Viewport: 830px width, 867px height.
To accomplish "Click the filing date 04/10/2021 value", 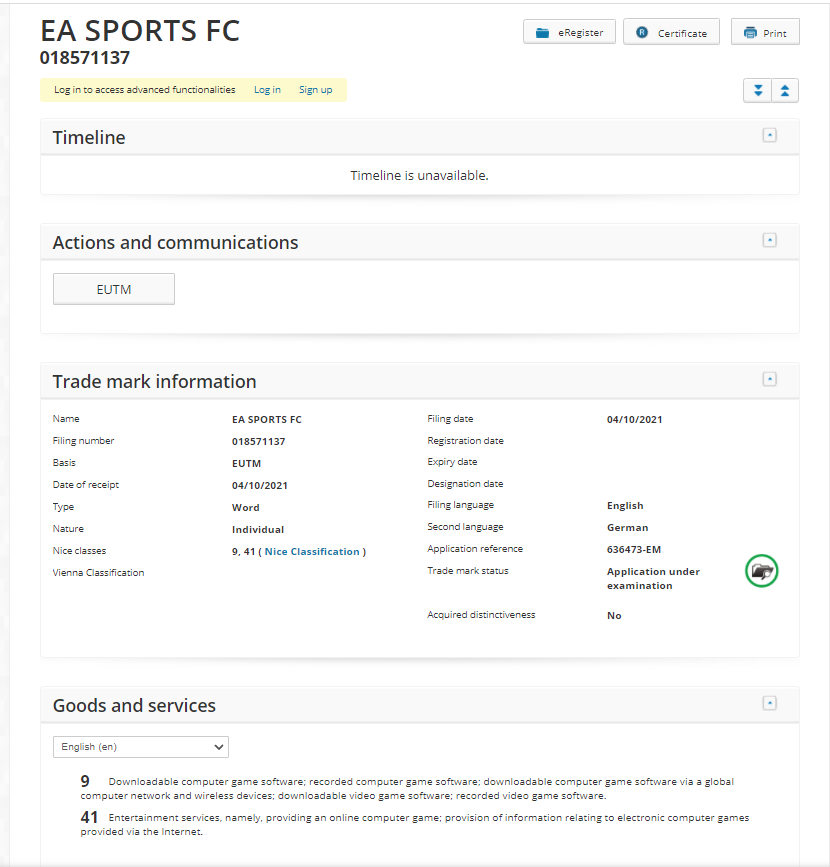I will [634, 419].
